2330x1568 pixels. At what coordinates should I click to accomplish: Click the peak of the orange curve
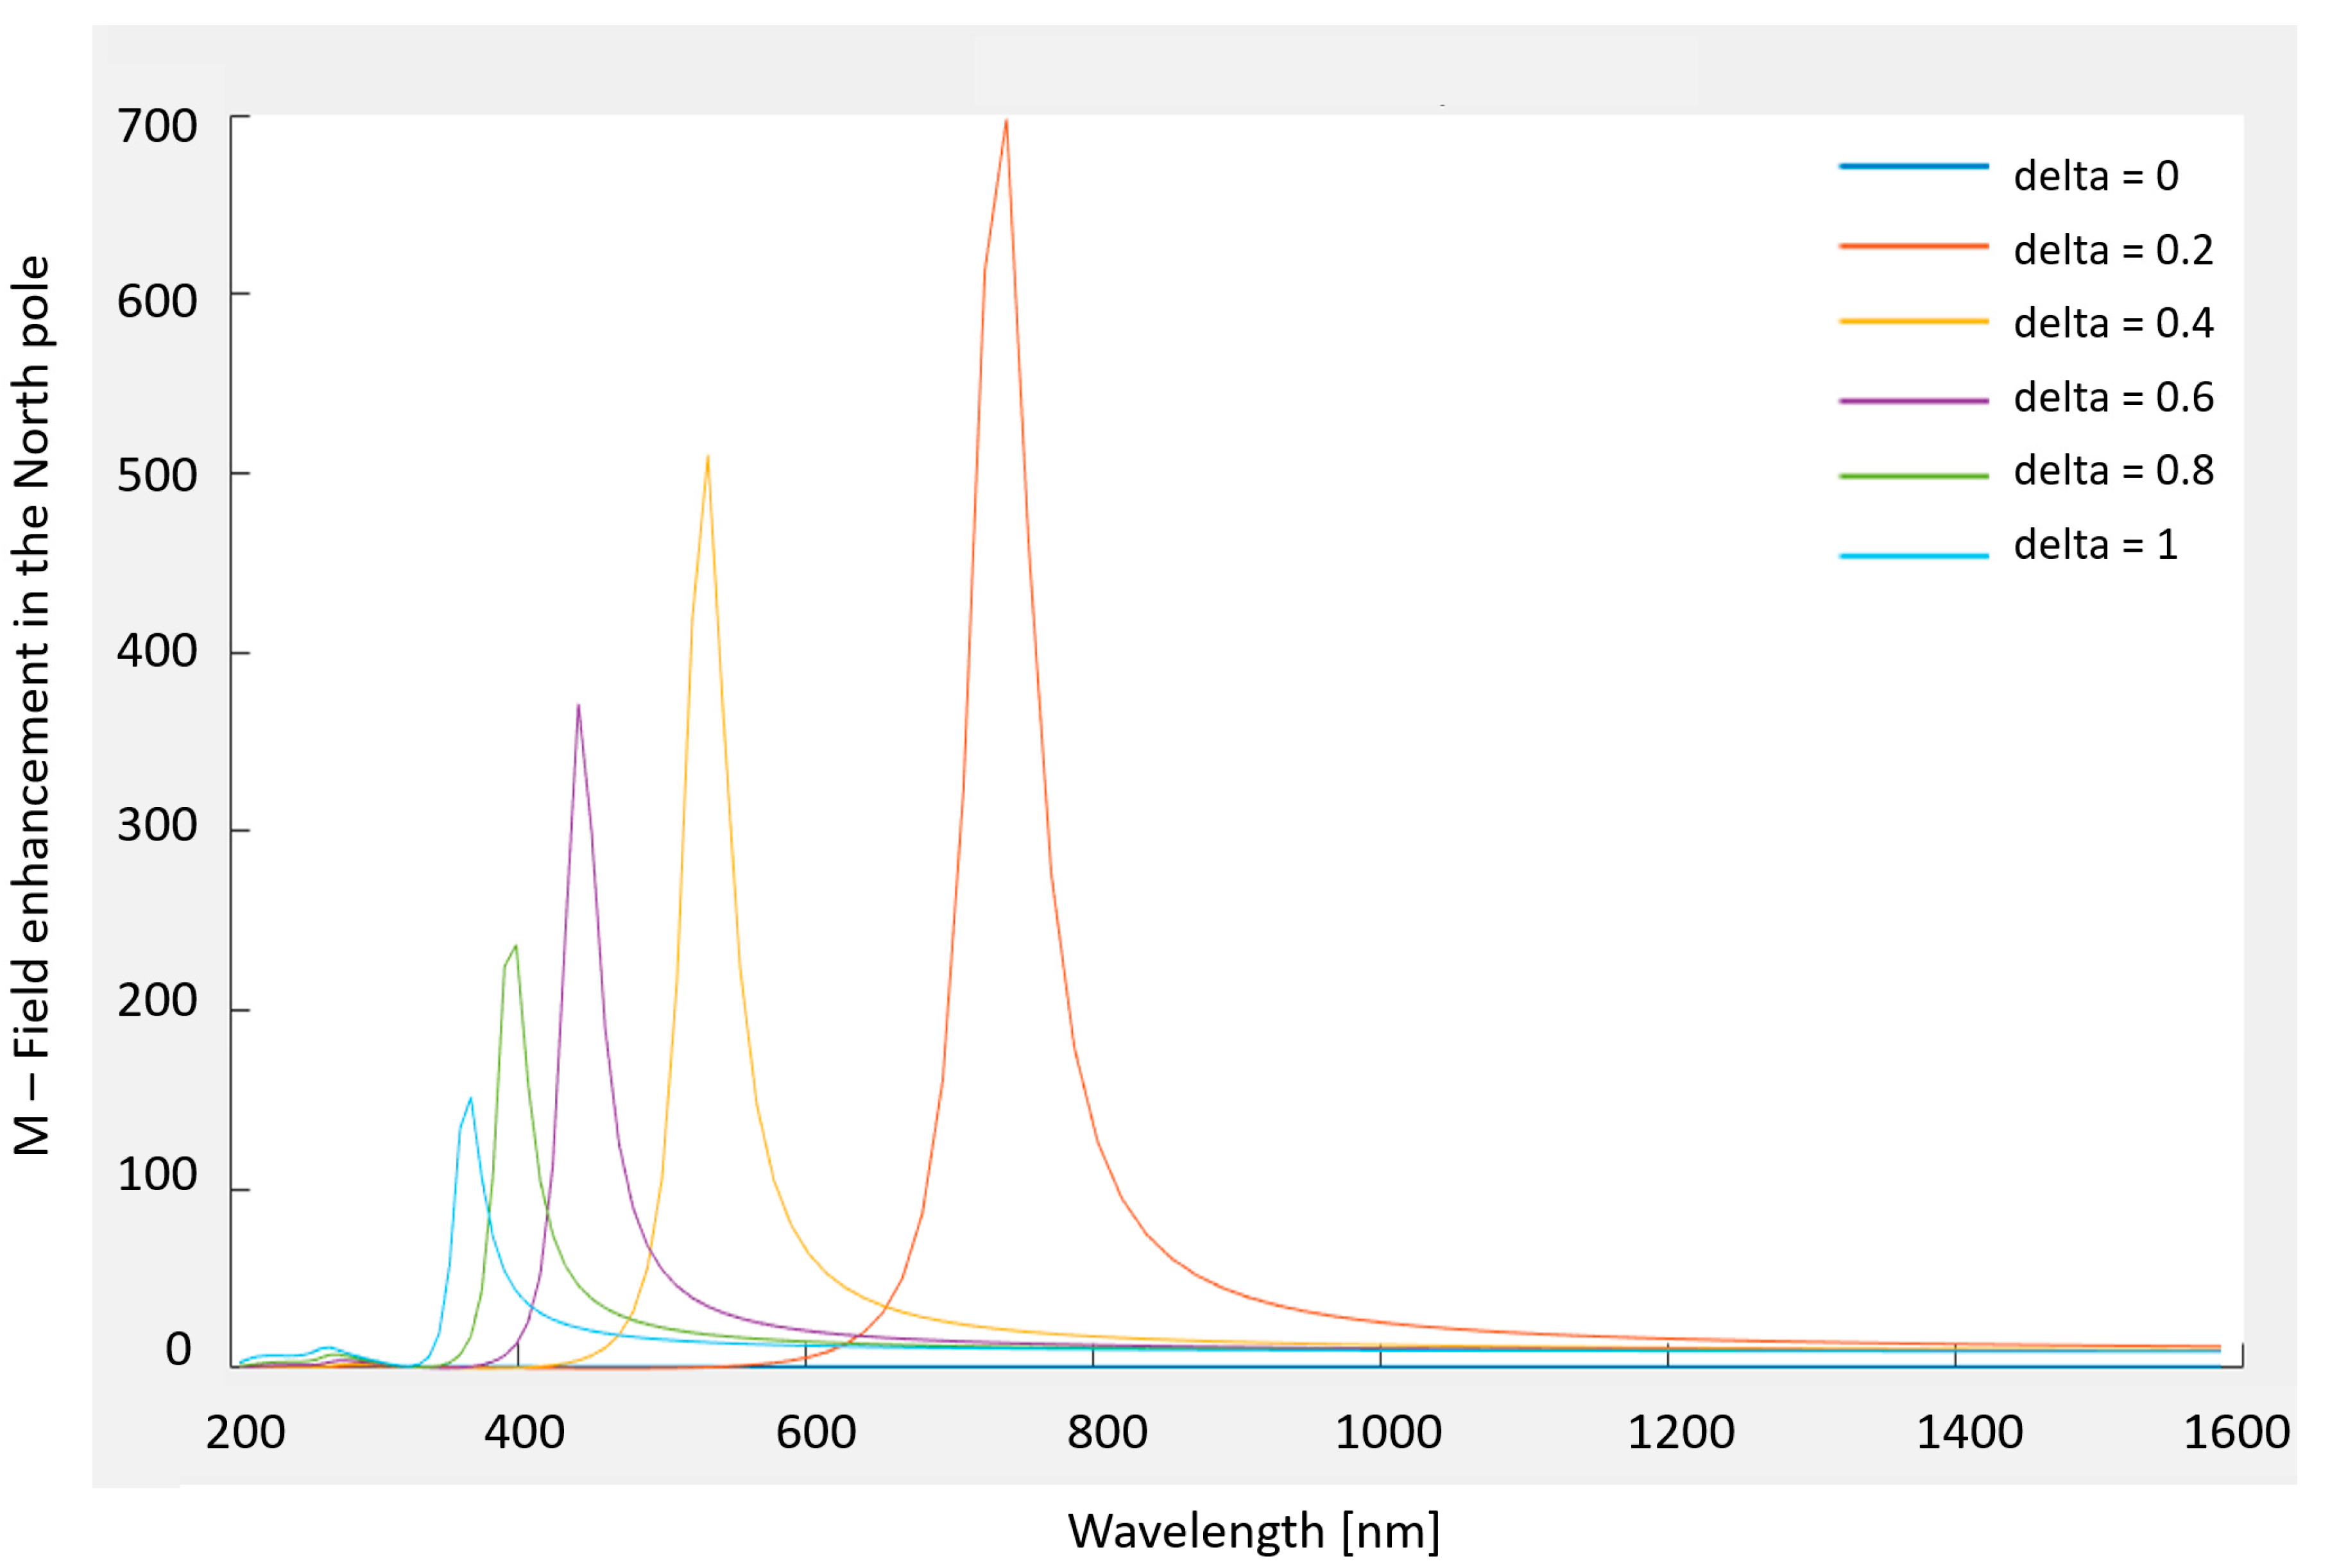[1006, 122]
